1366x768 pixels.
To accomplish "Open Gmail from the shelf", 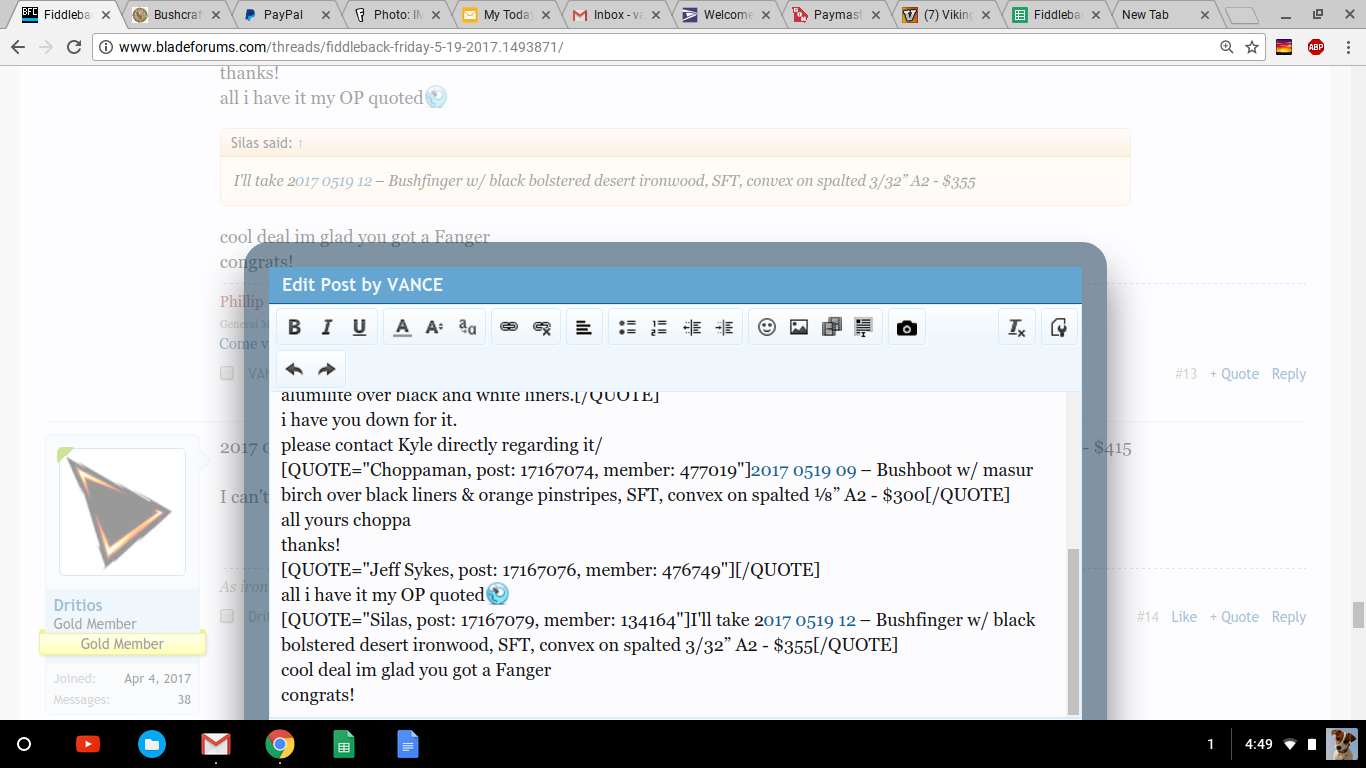I will coord(215,744).
